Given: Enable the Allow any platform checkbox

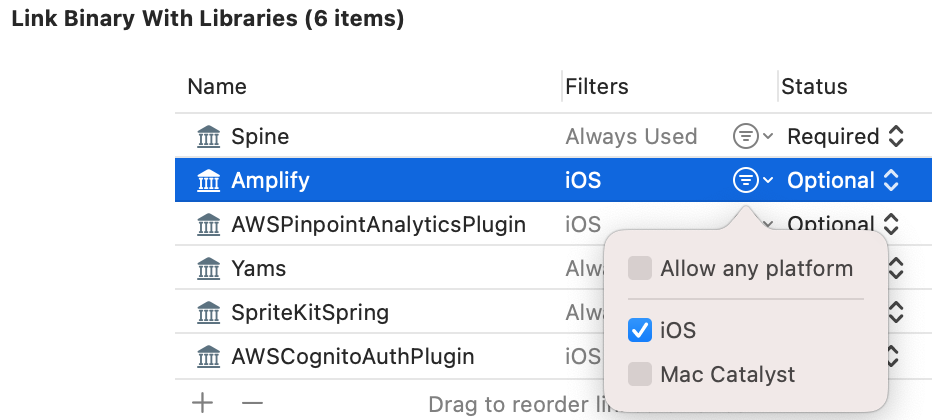Looking at the screenshot, I should tap(640, 269).
